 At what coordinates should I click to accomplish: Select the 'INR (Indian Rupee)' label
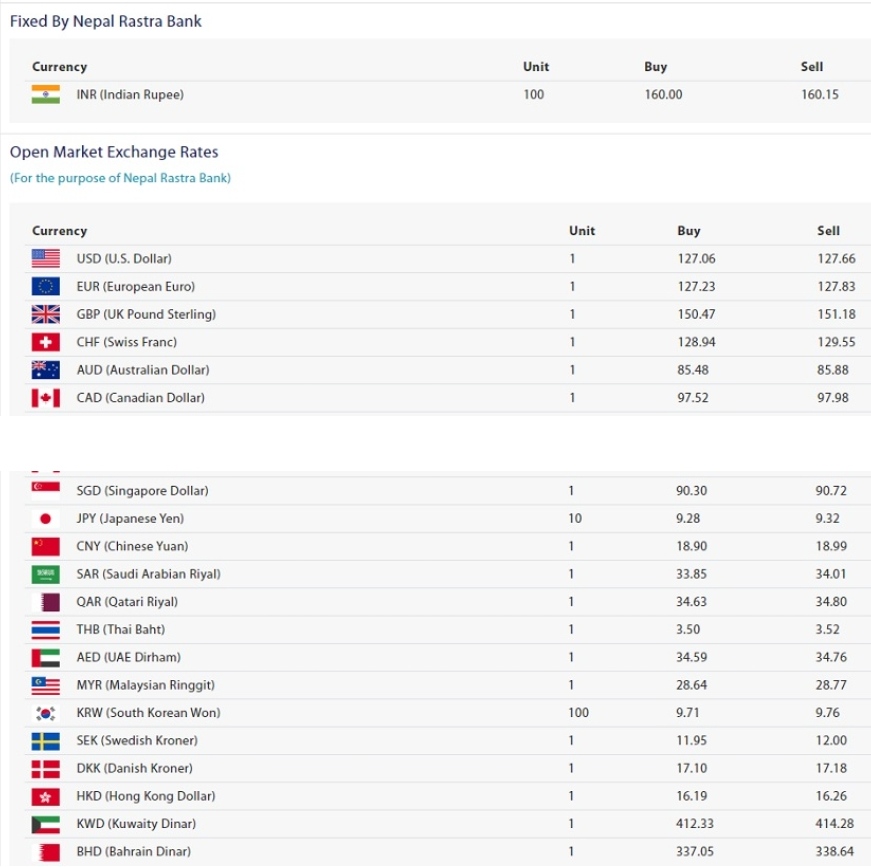130,95
